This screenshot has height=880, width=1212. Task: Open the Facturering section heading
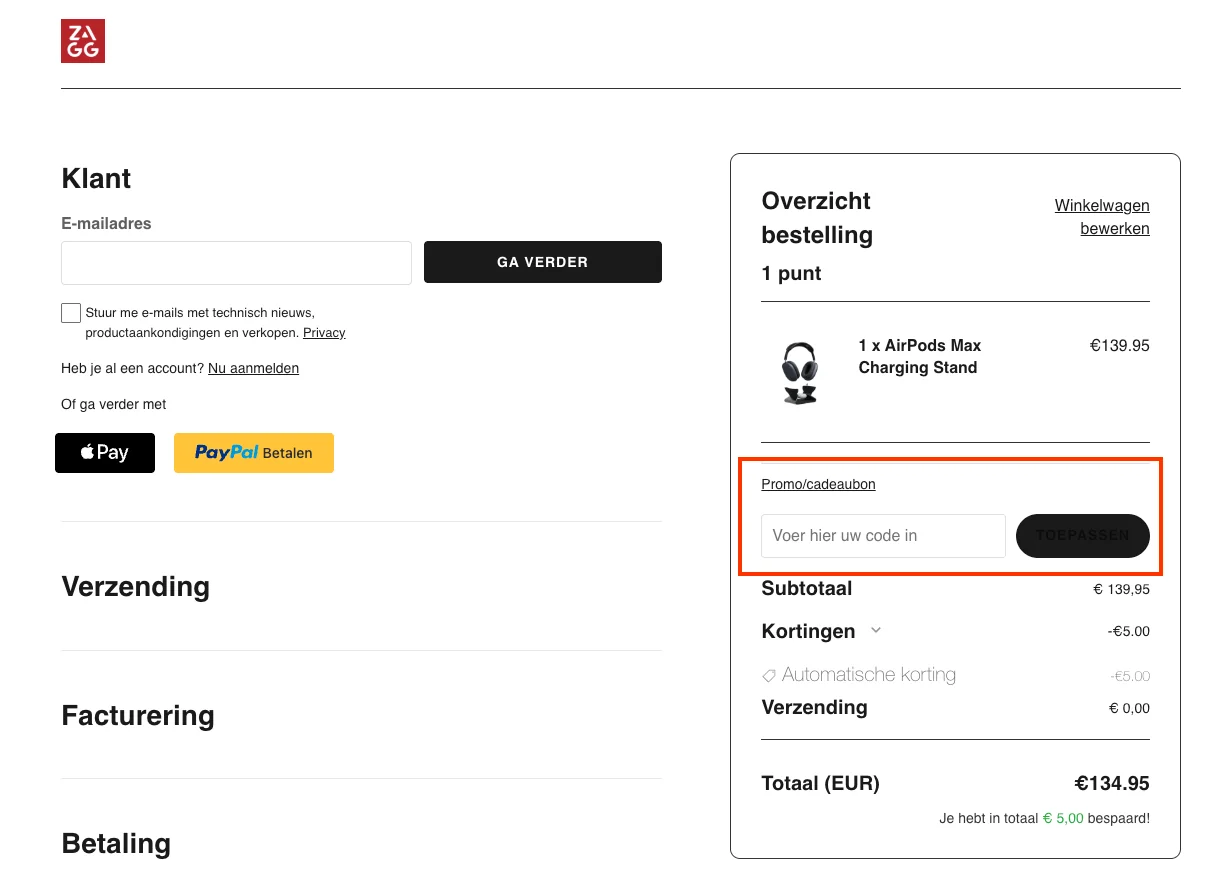pyautogui.click(x=138, y=715)
